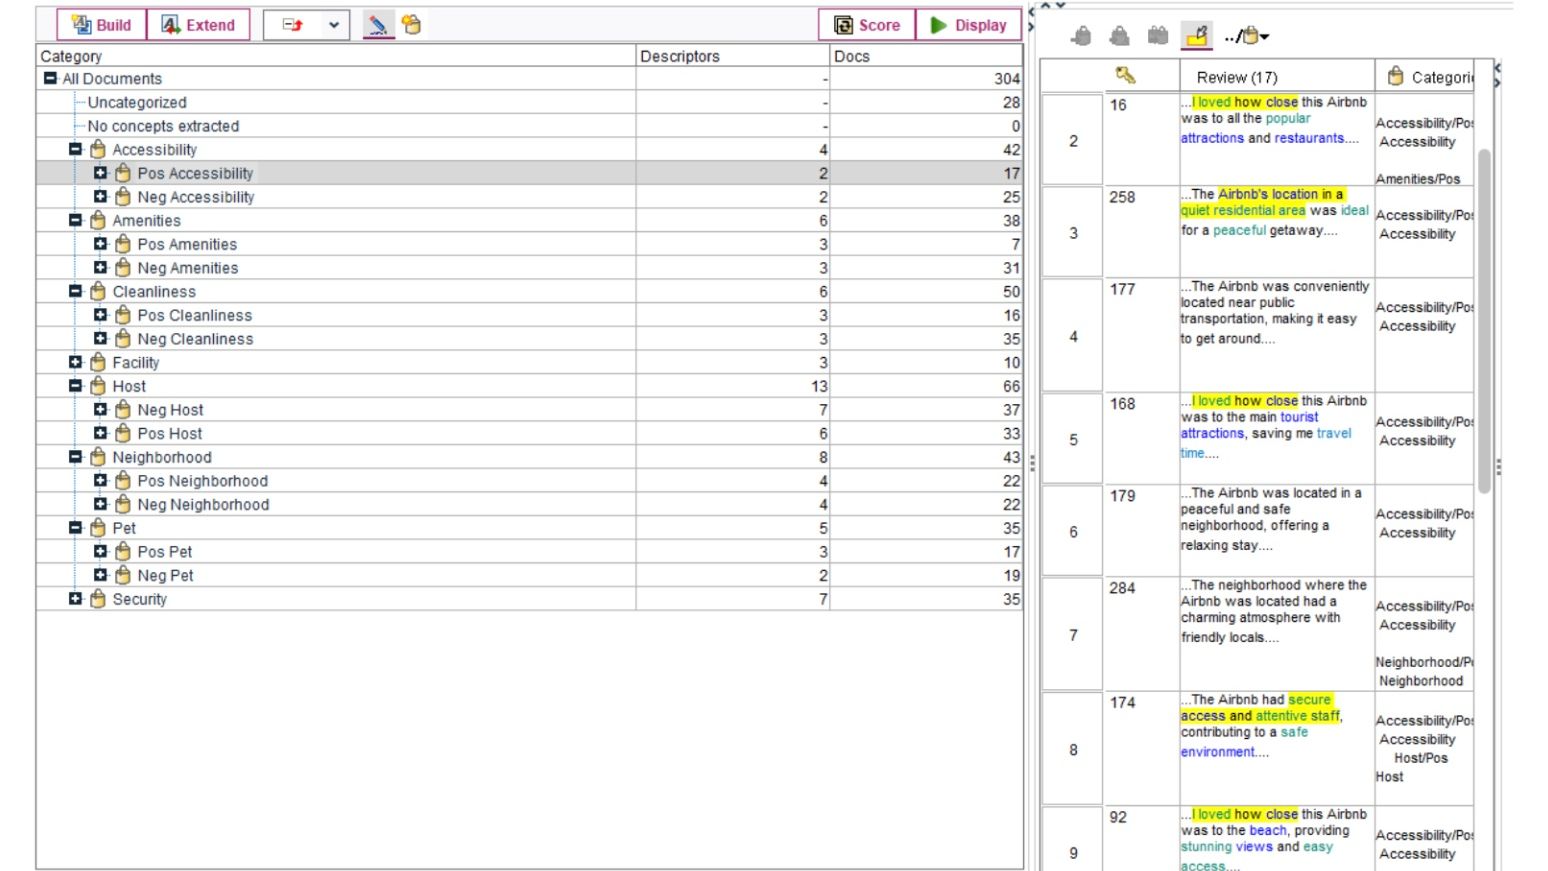Click the bag icon beside Security
Screen dimensions: 1548x871
click(98, 599)
